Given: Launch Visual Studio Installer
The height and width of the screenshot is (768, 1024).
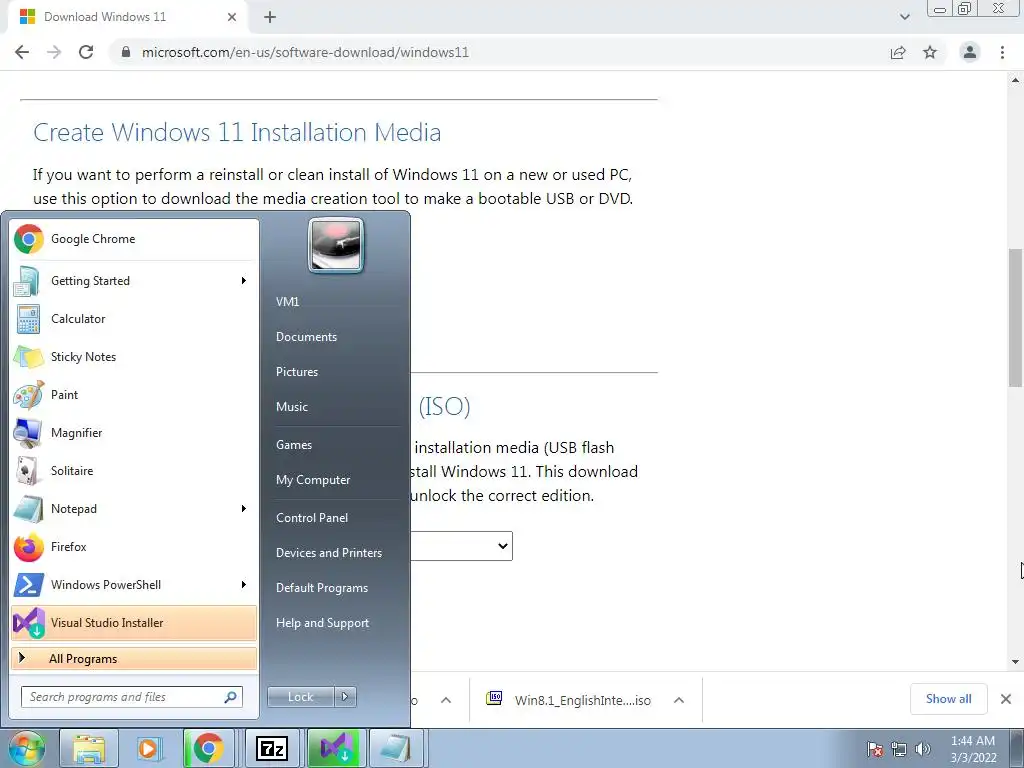Looking at the screenshot, I should tap(134, 622).
